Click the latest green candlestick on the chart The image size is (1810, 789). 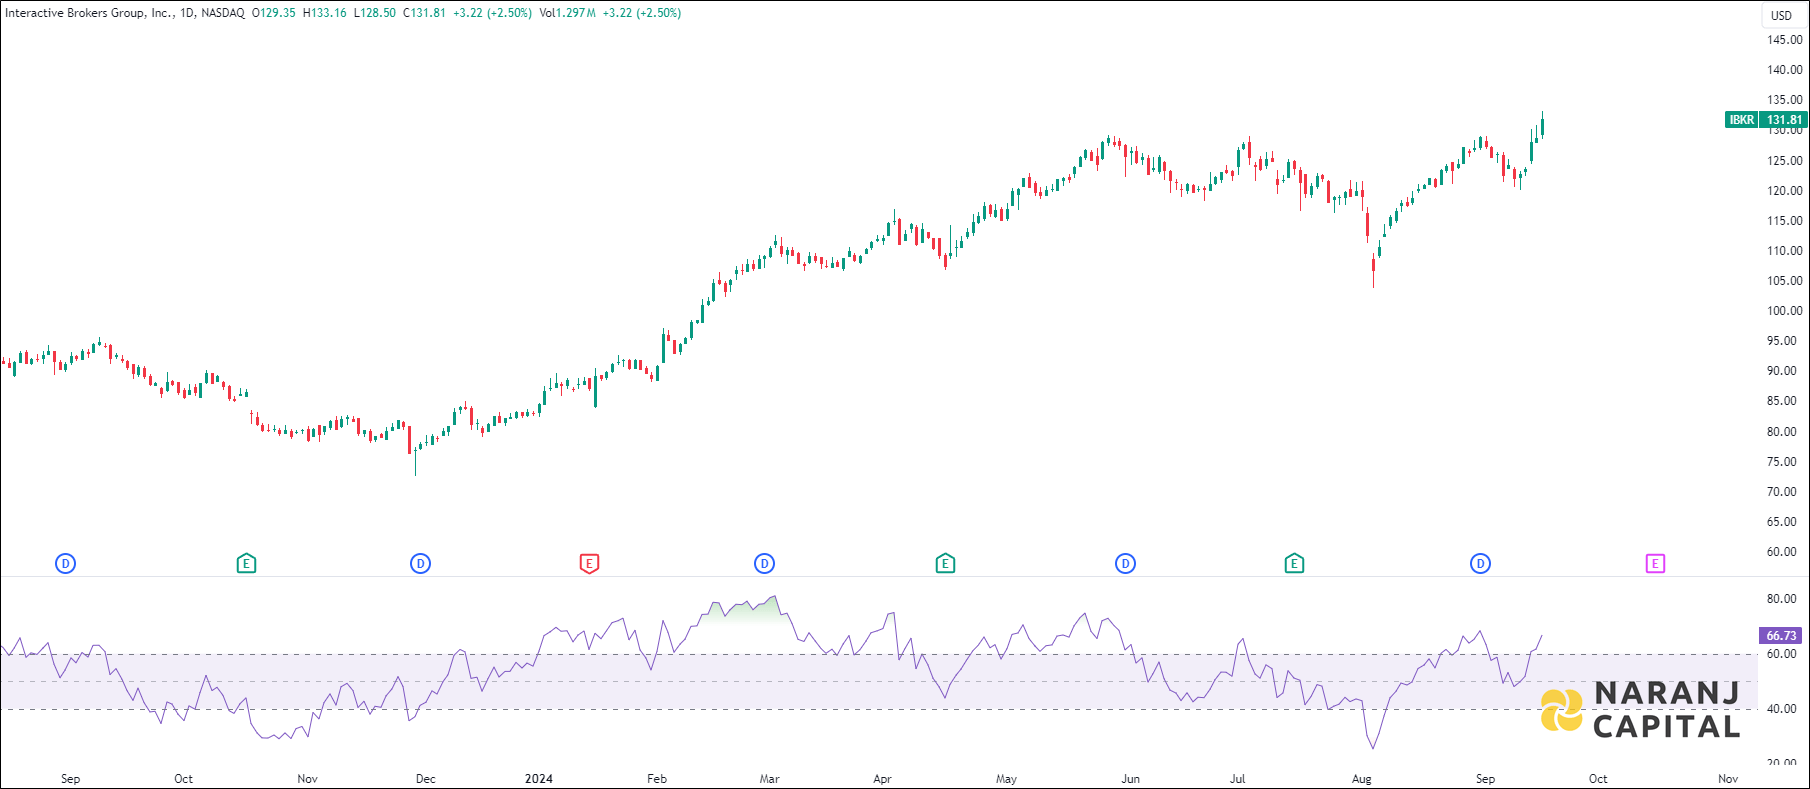coord(1543,126)
